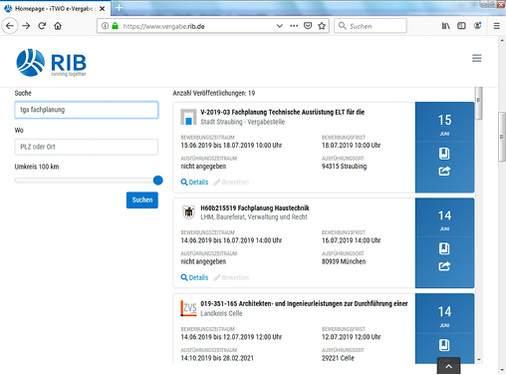Bookmark the München Haustechnik tender
This screenshot has width=506, height=375.
click(444, 249)
